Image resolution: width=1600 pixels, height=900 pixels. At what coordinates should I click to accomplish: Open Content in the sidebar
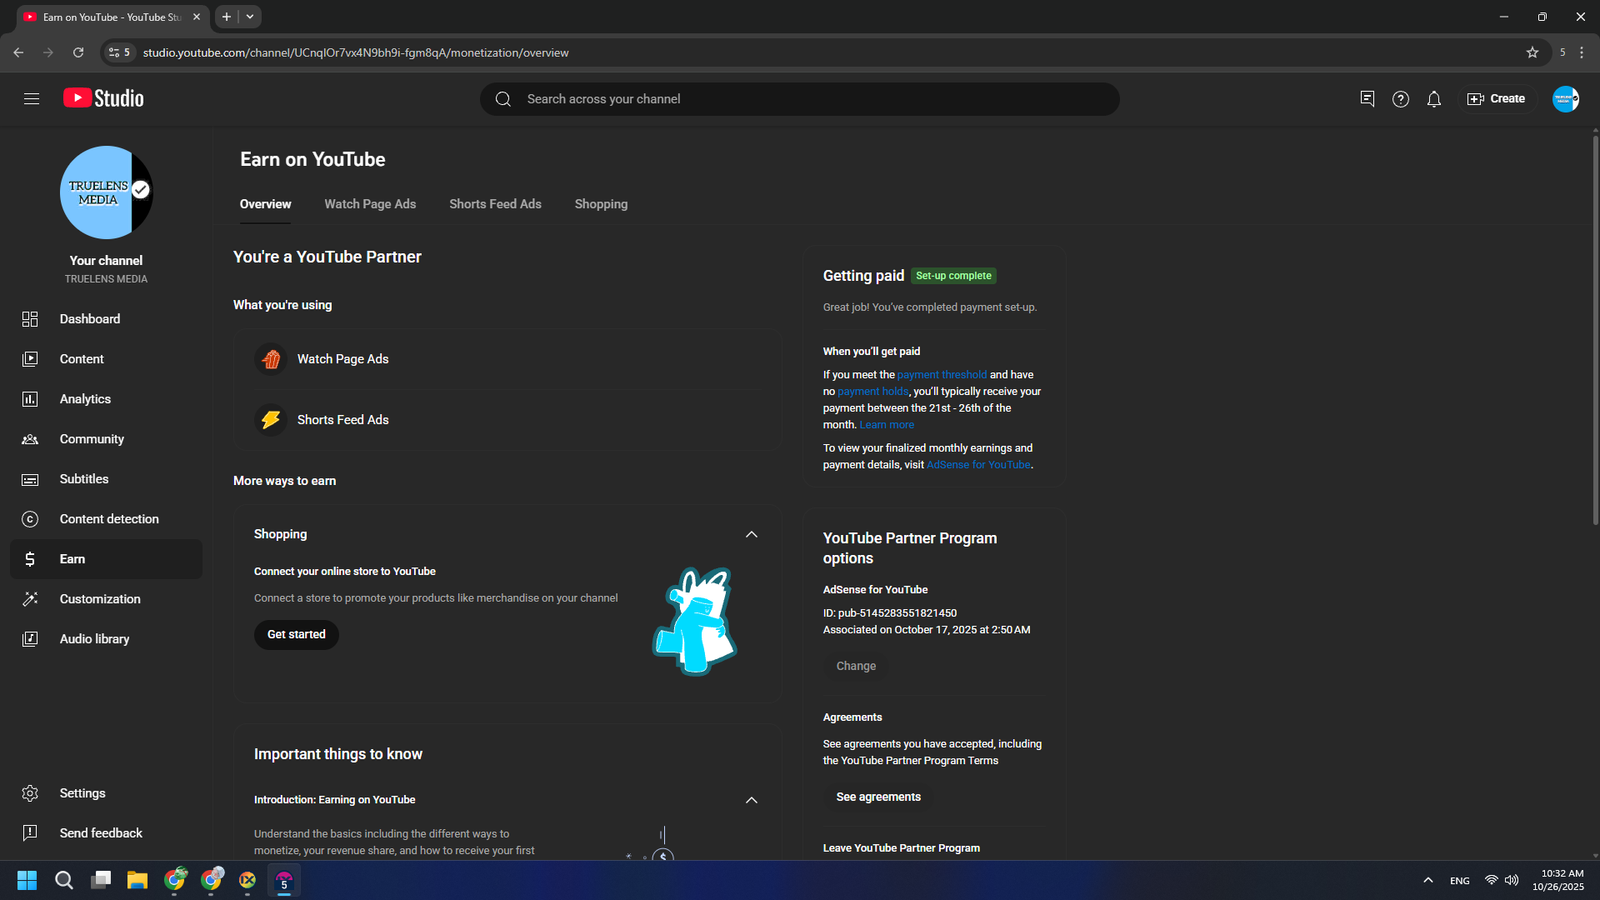(106, 359)
